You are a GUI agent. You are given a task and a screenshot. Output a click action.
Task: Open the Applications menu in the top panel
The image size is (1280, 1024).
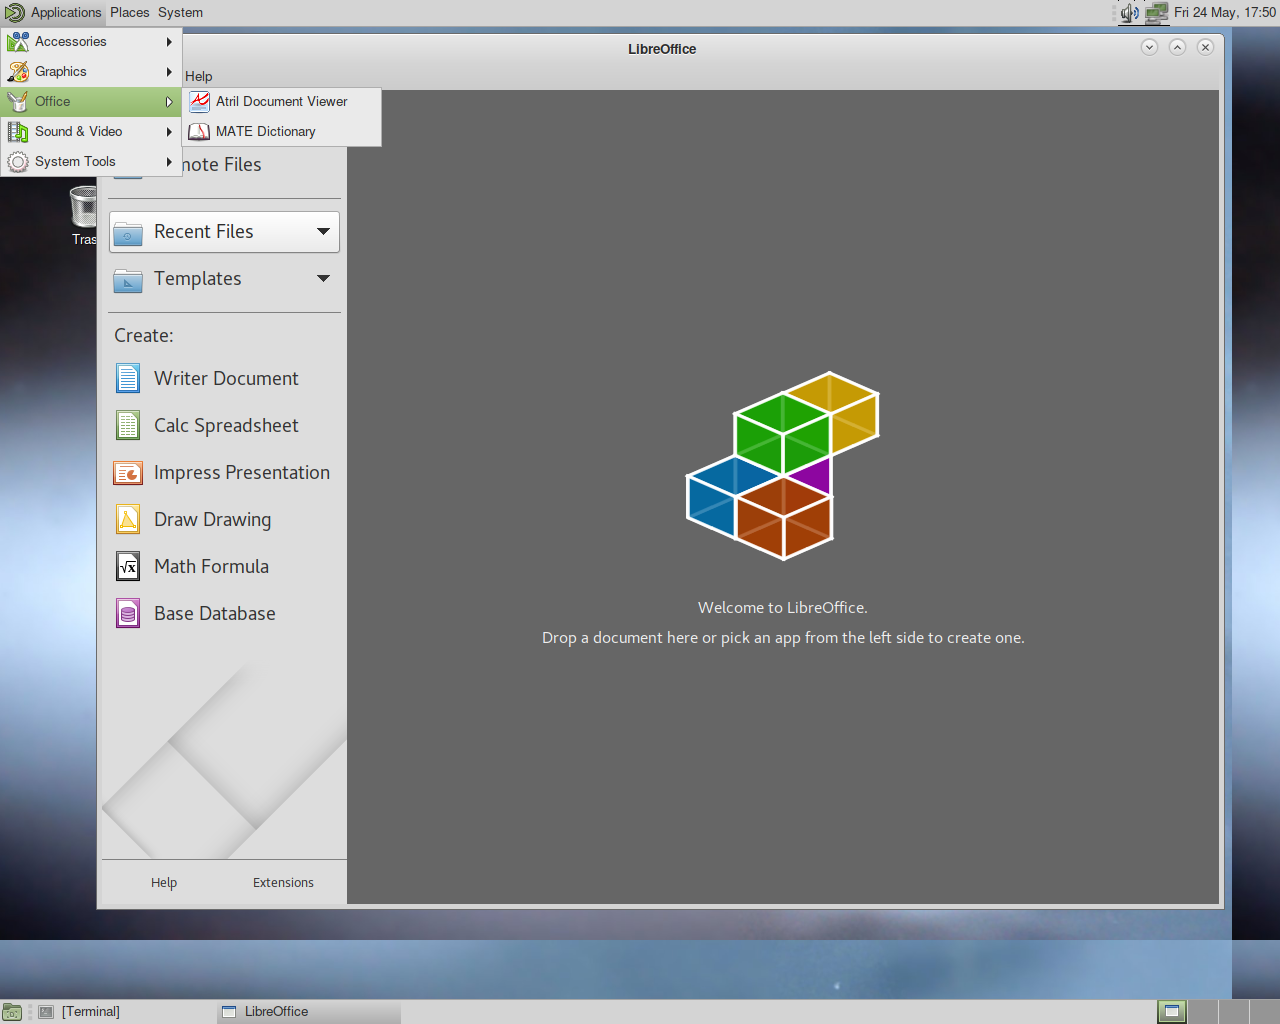click(54, 13)
